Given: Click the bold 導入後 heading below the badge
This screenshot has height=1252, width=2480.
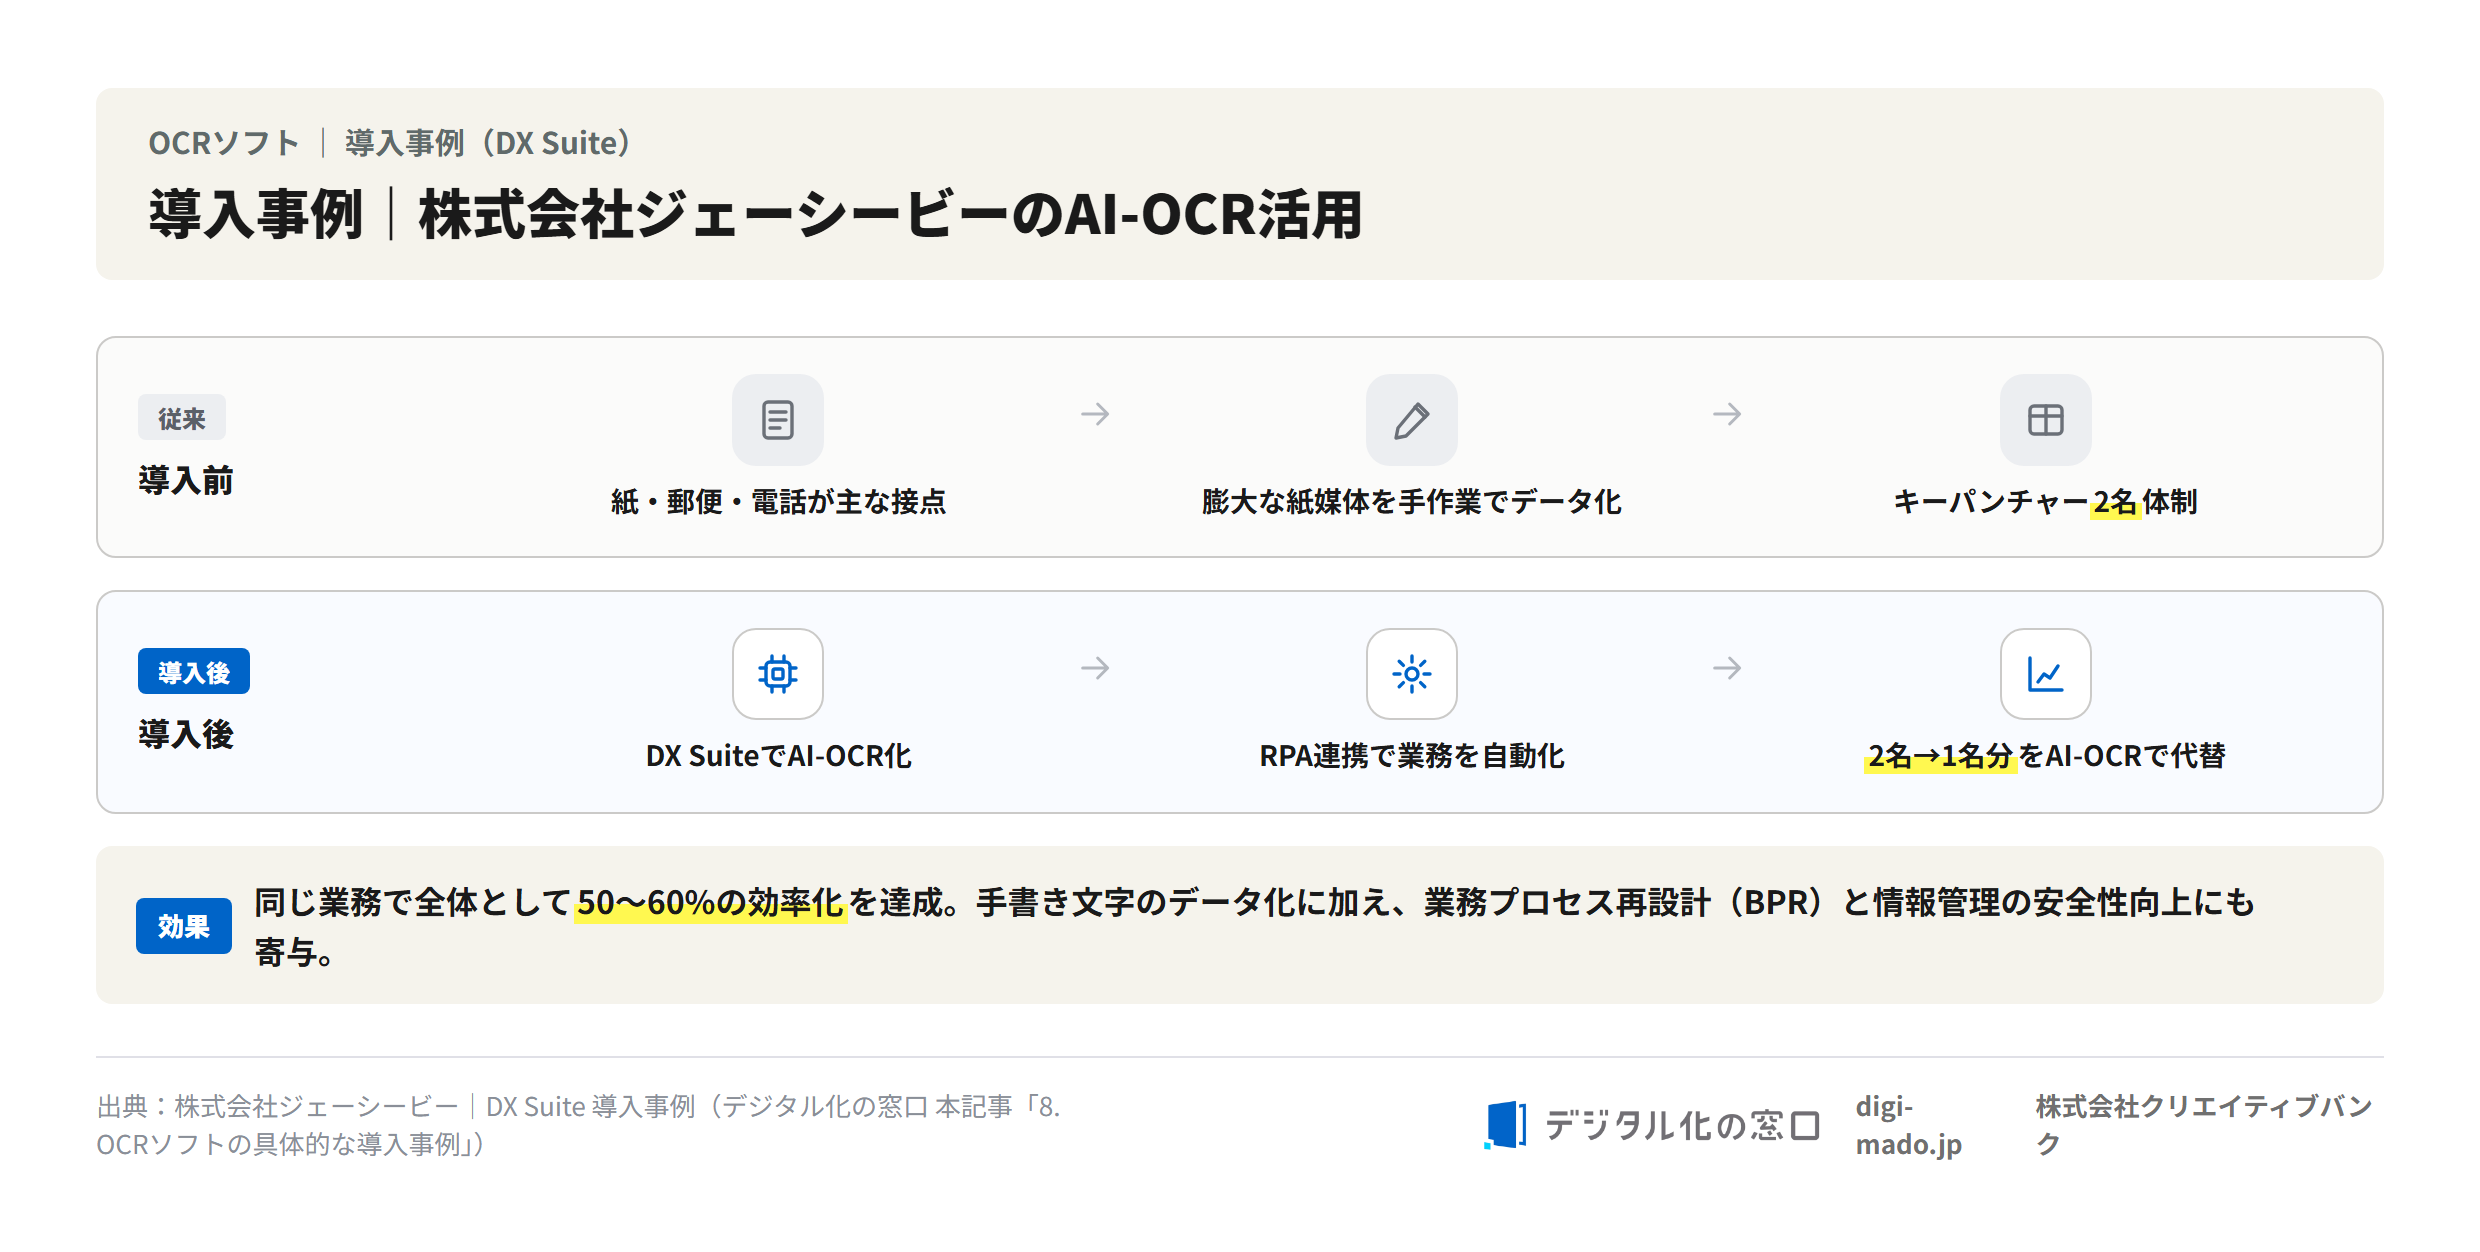Looking at the screenshot, I should point(186,735).
